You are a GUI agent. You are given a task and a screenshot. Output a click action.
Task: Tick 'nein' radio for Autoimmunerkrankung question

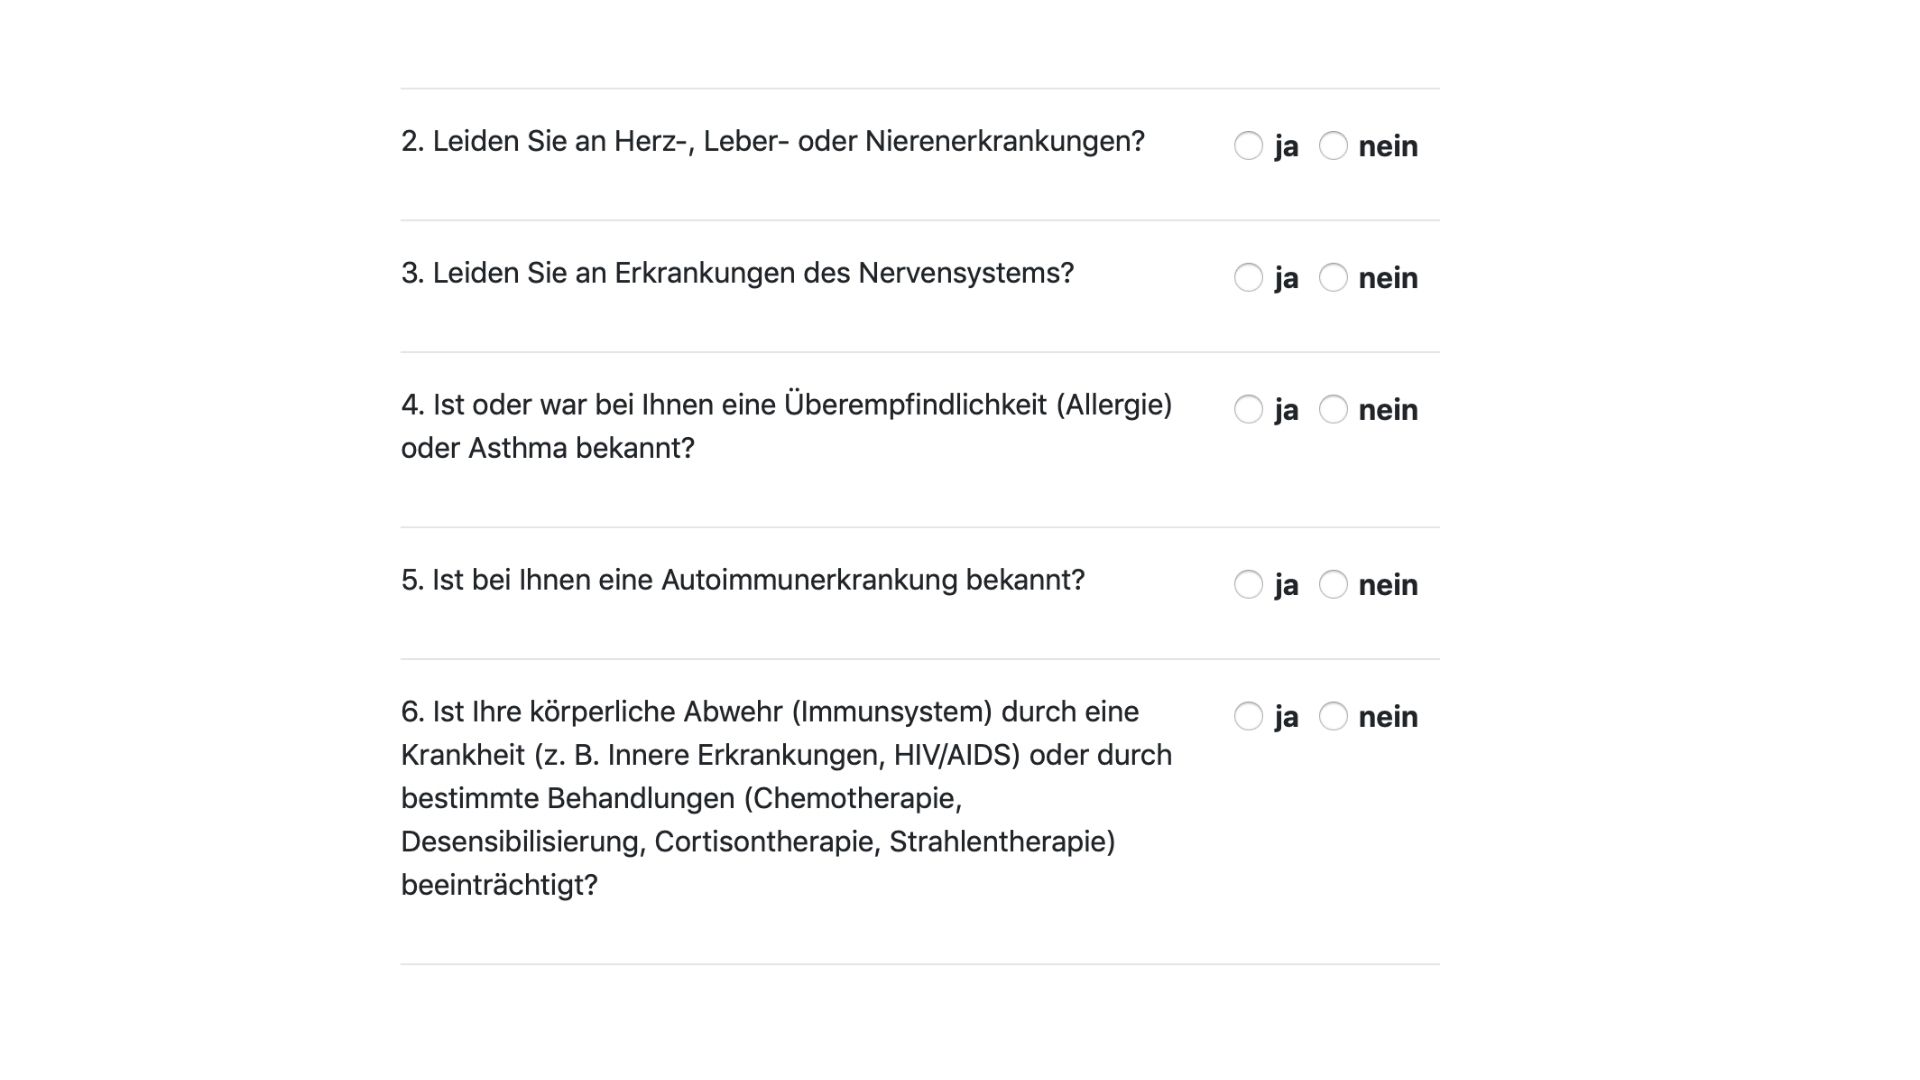click(1333, 585)
